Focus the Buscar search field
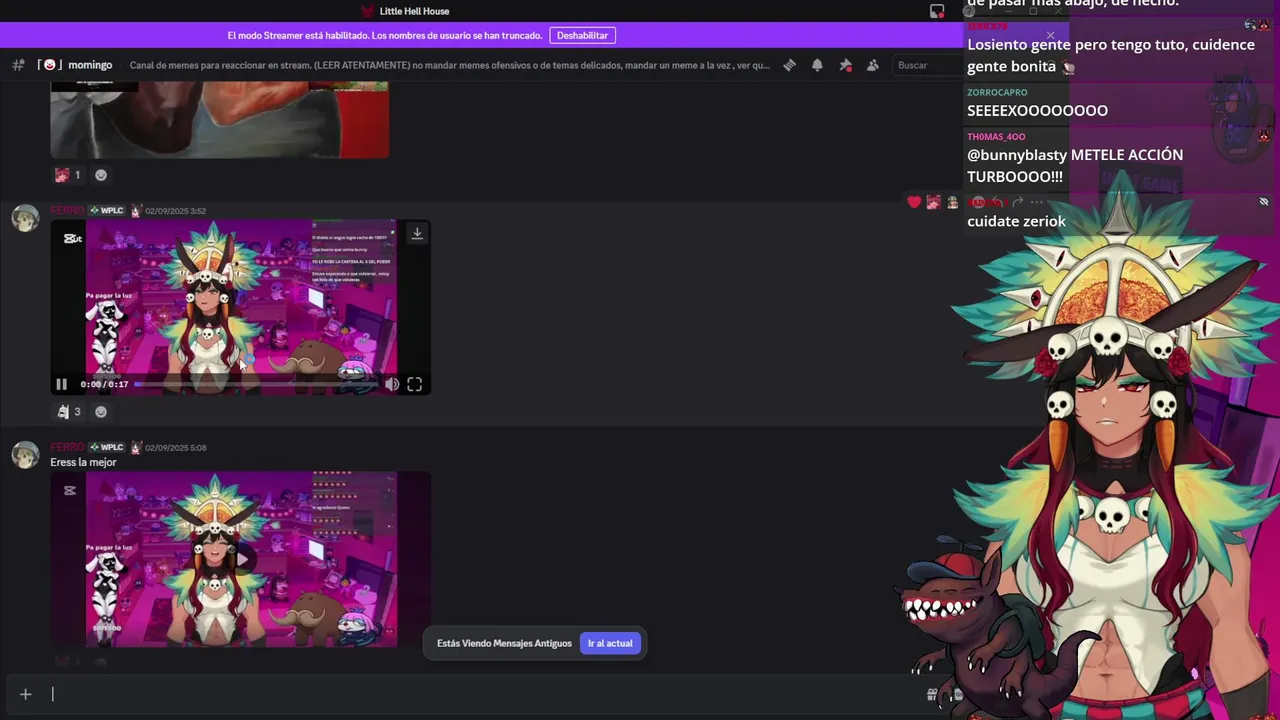 (925, 65)
